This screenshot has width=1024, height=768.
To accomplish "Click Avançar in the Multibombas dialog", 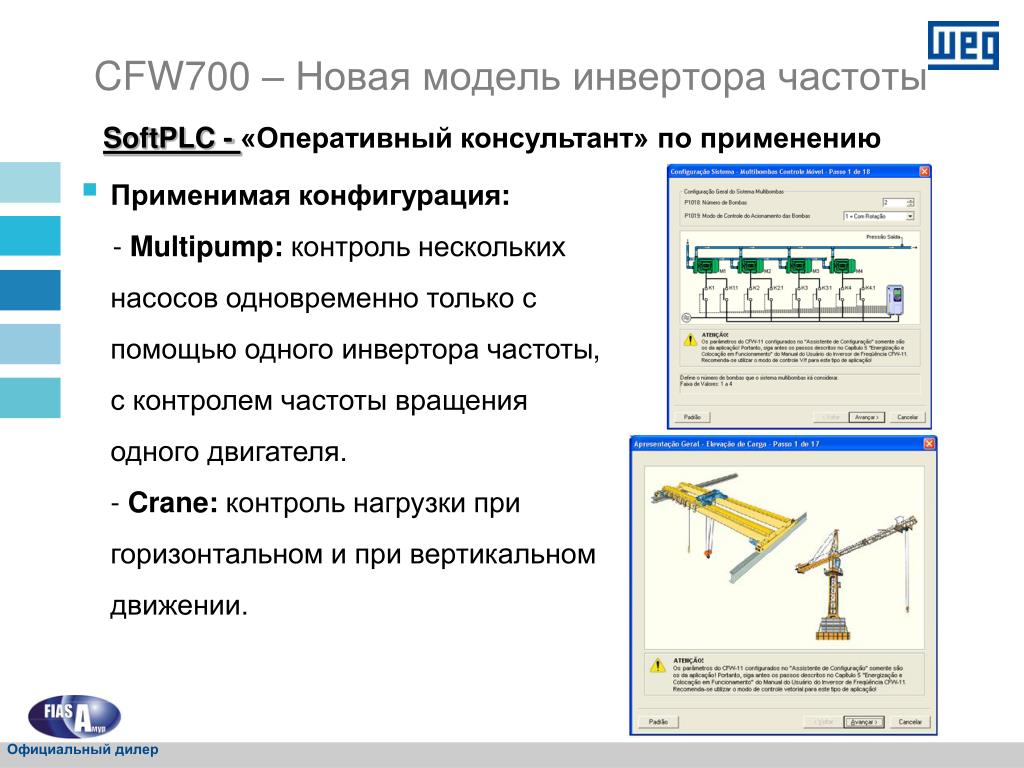I will tap(867, 417).
